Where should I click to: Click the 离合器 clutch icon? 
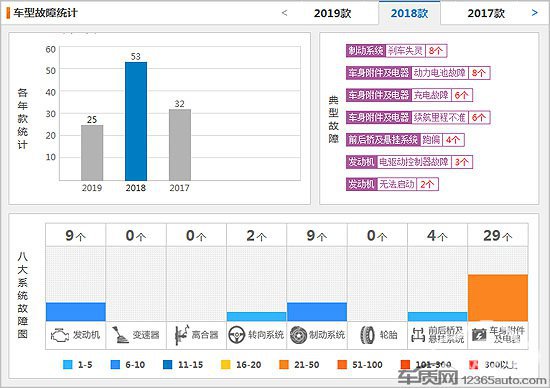click(181, 335)
